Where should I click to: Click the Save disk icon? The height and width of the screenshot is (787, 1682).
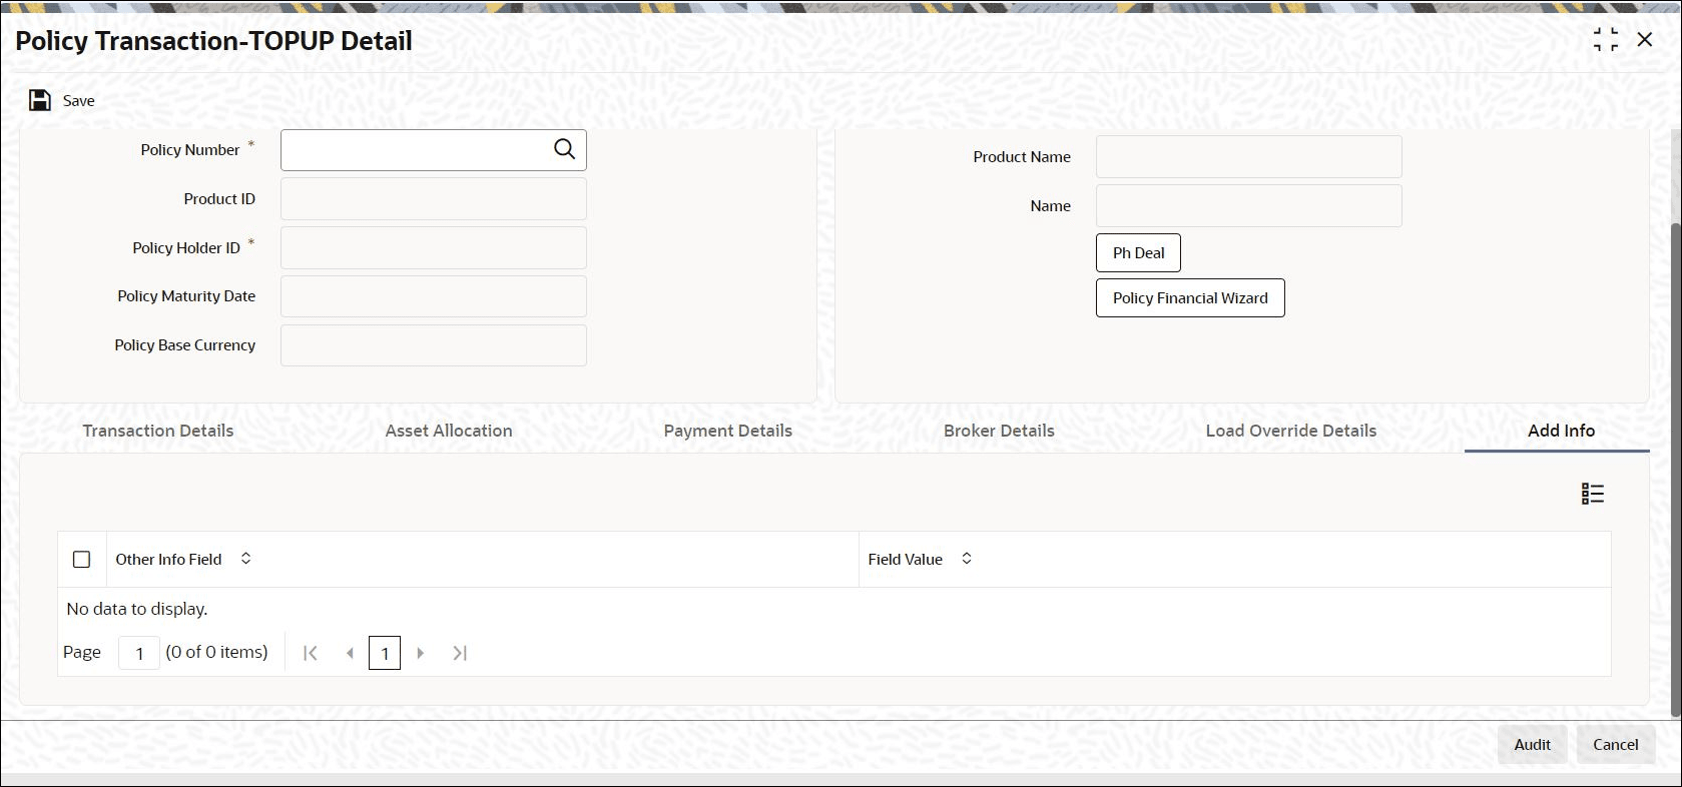(40, 100)
